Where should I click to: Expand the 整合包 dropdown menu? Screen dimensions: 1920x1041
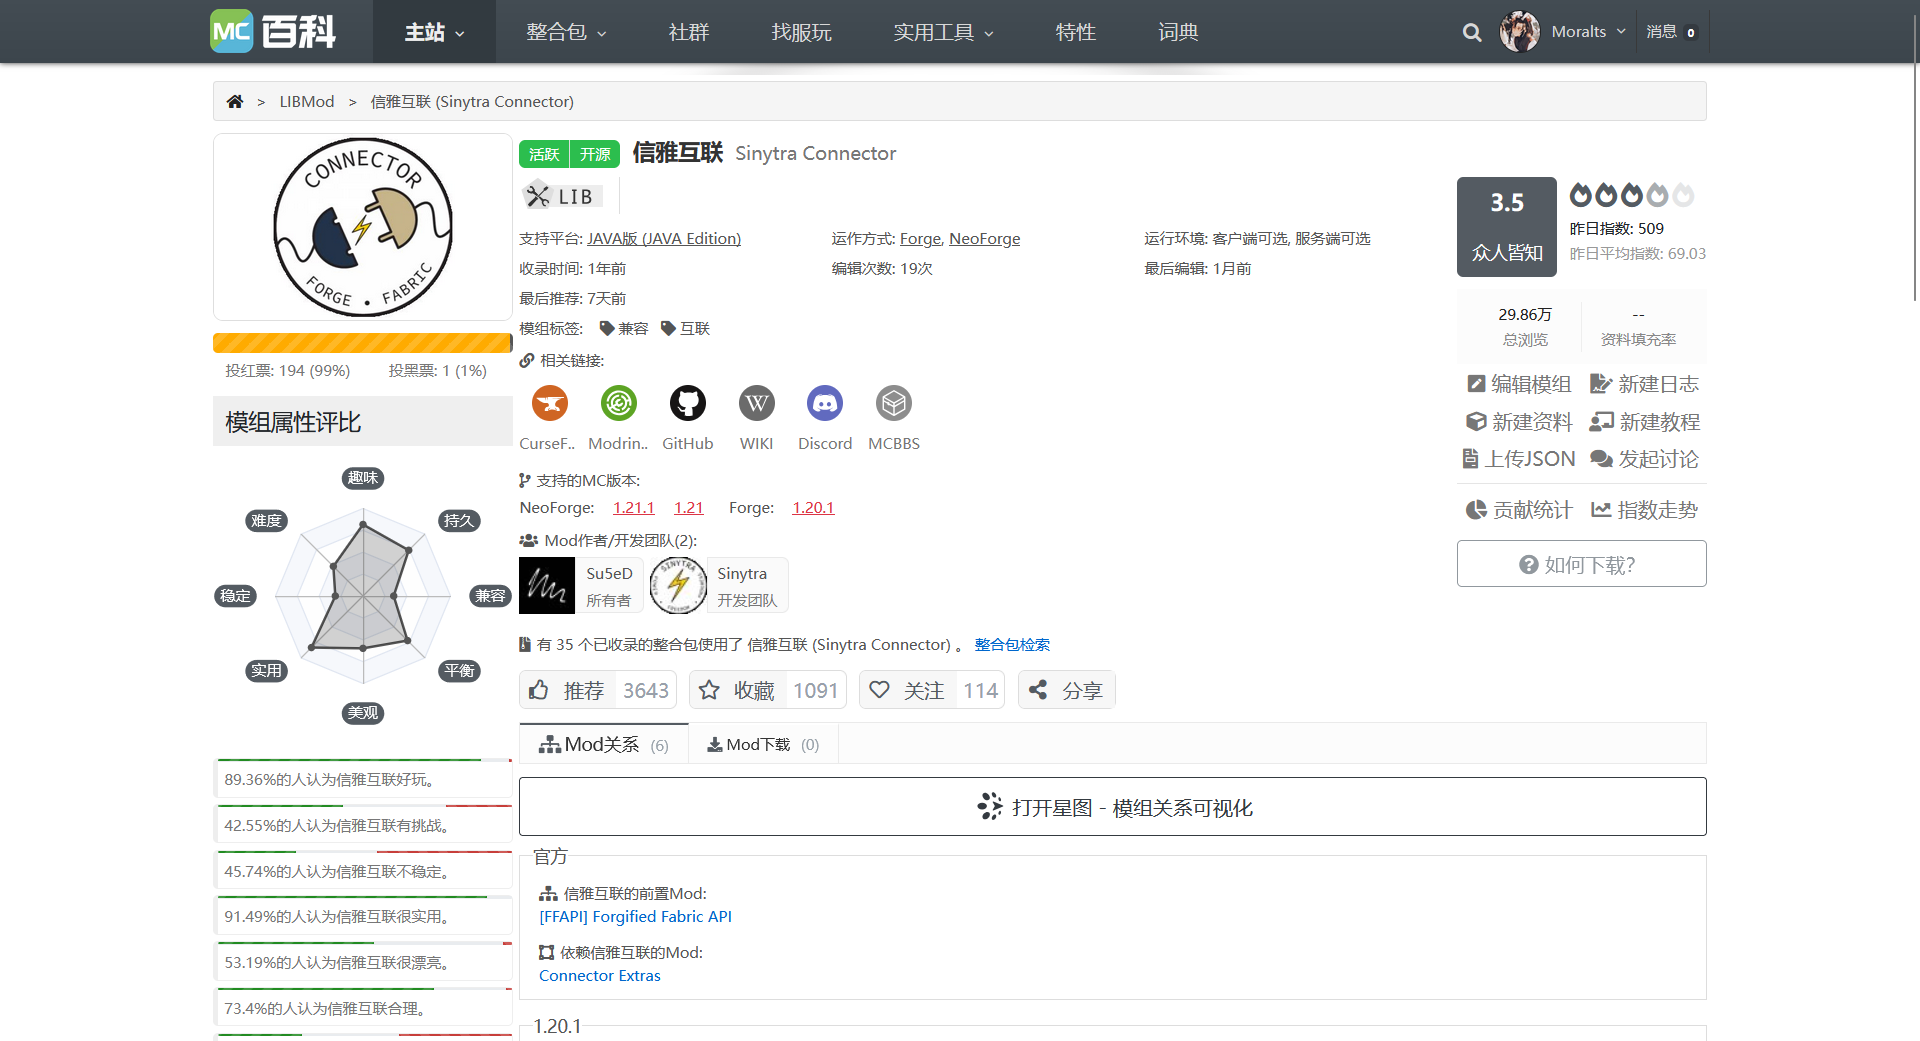[566, 32]
